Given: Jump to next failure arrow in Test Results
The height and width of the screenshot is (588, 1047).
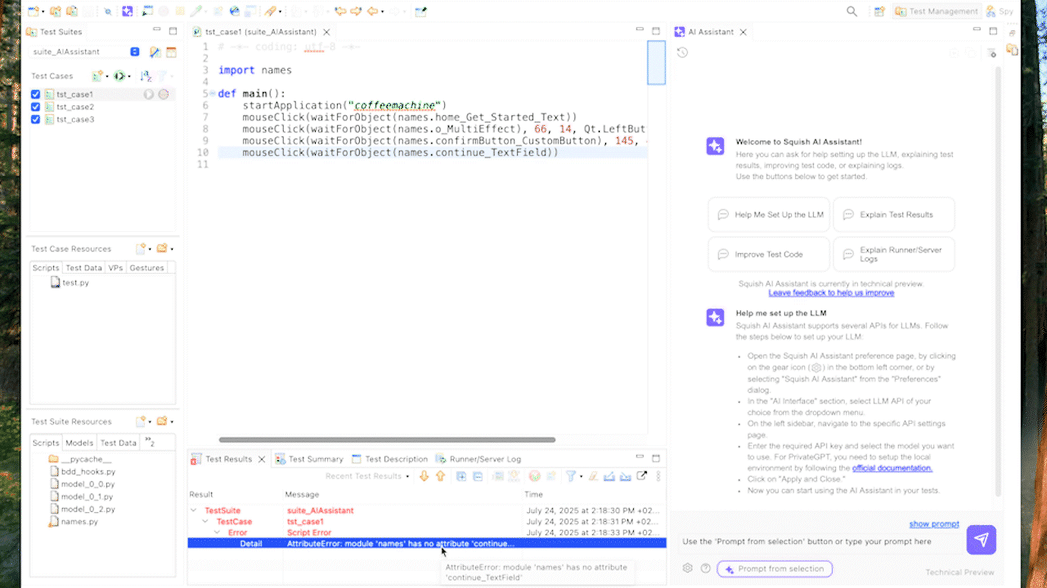Looking at the screenshot, I should [x=424, y=476].
